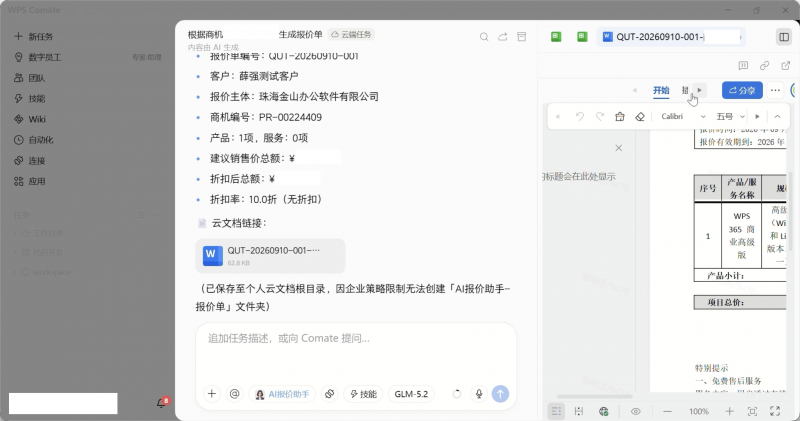The width and height of the screenshot is (800, 421).
Task: Select the QUT-20260910-001 document tab
Action: [x=671, y=37]
